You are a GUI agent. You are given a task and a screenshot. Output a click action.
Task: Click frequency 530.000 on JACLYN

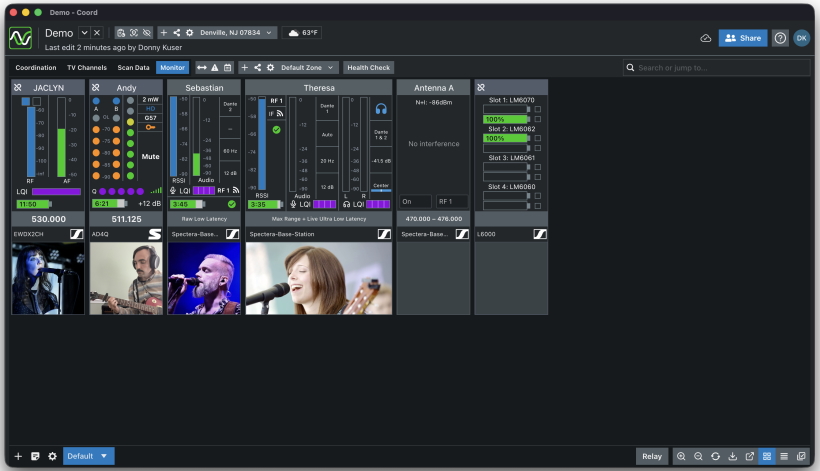point(48,219)
